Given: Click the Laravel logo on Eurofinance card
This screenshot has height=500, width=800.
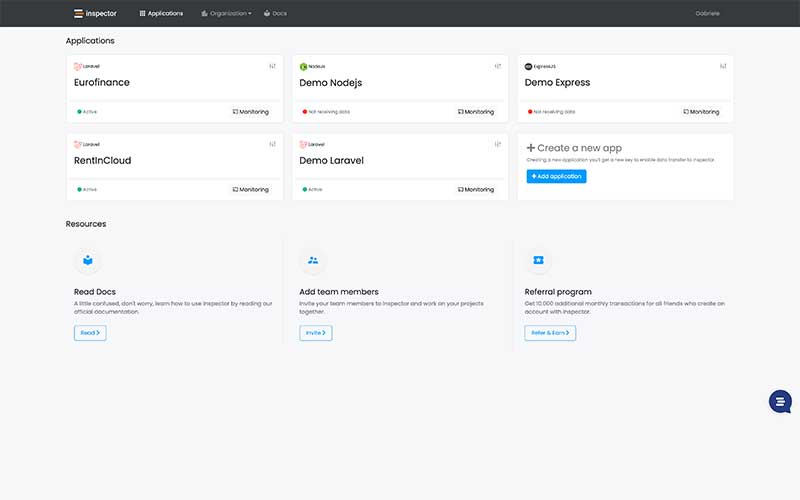Looking at the screenshot, I should coord(87,66).
